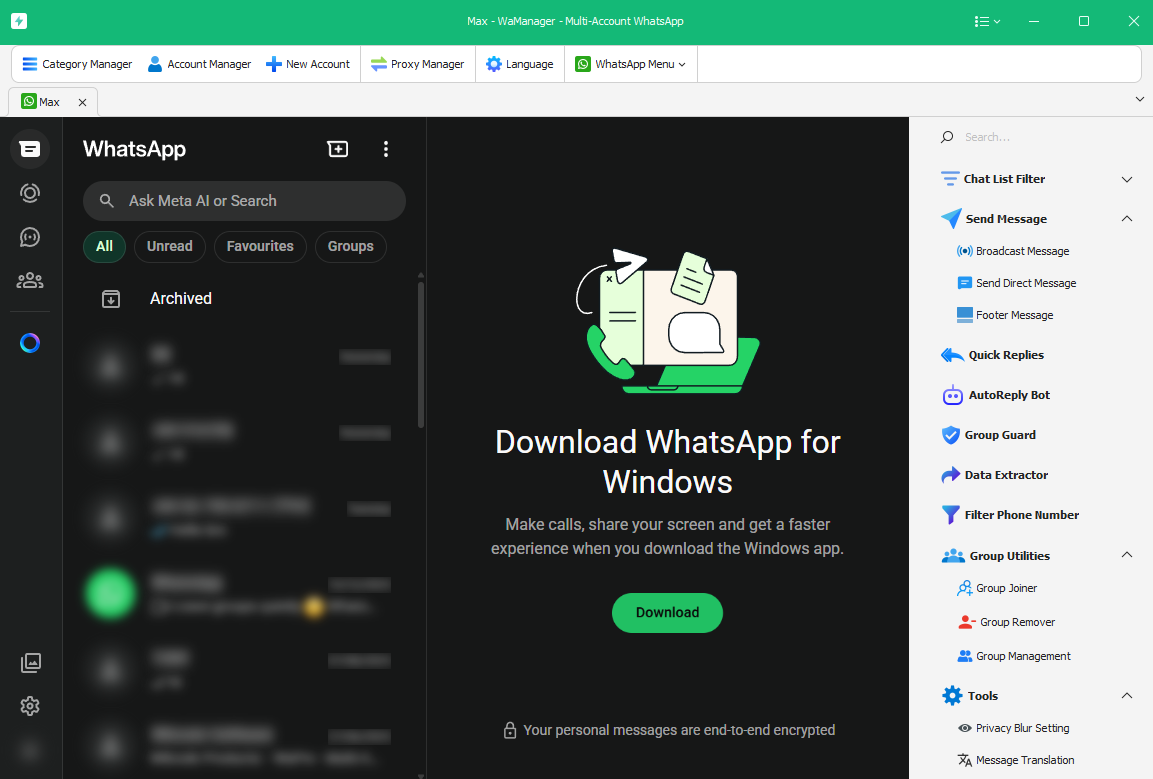
Task: Expand the Chat List Filter section
Action: click(1126, 180)
